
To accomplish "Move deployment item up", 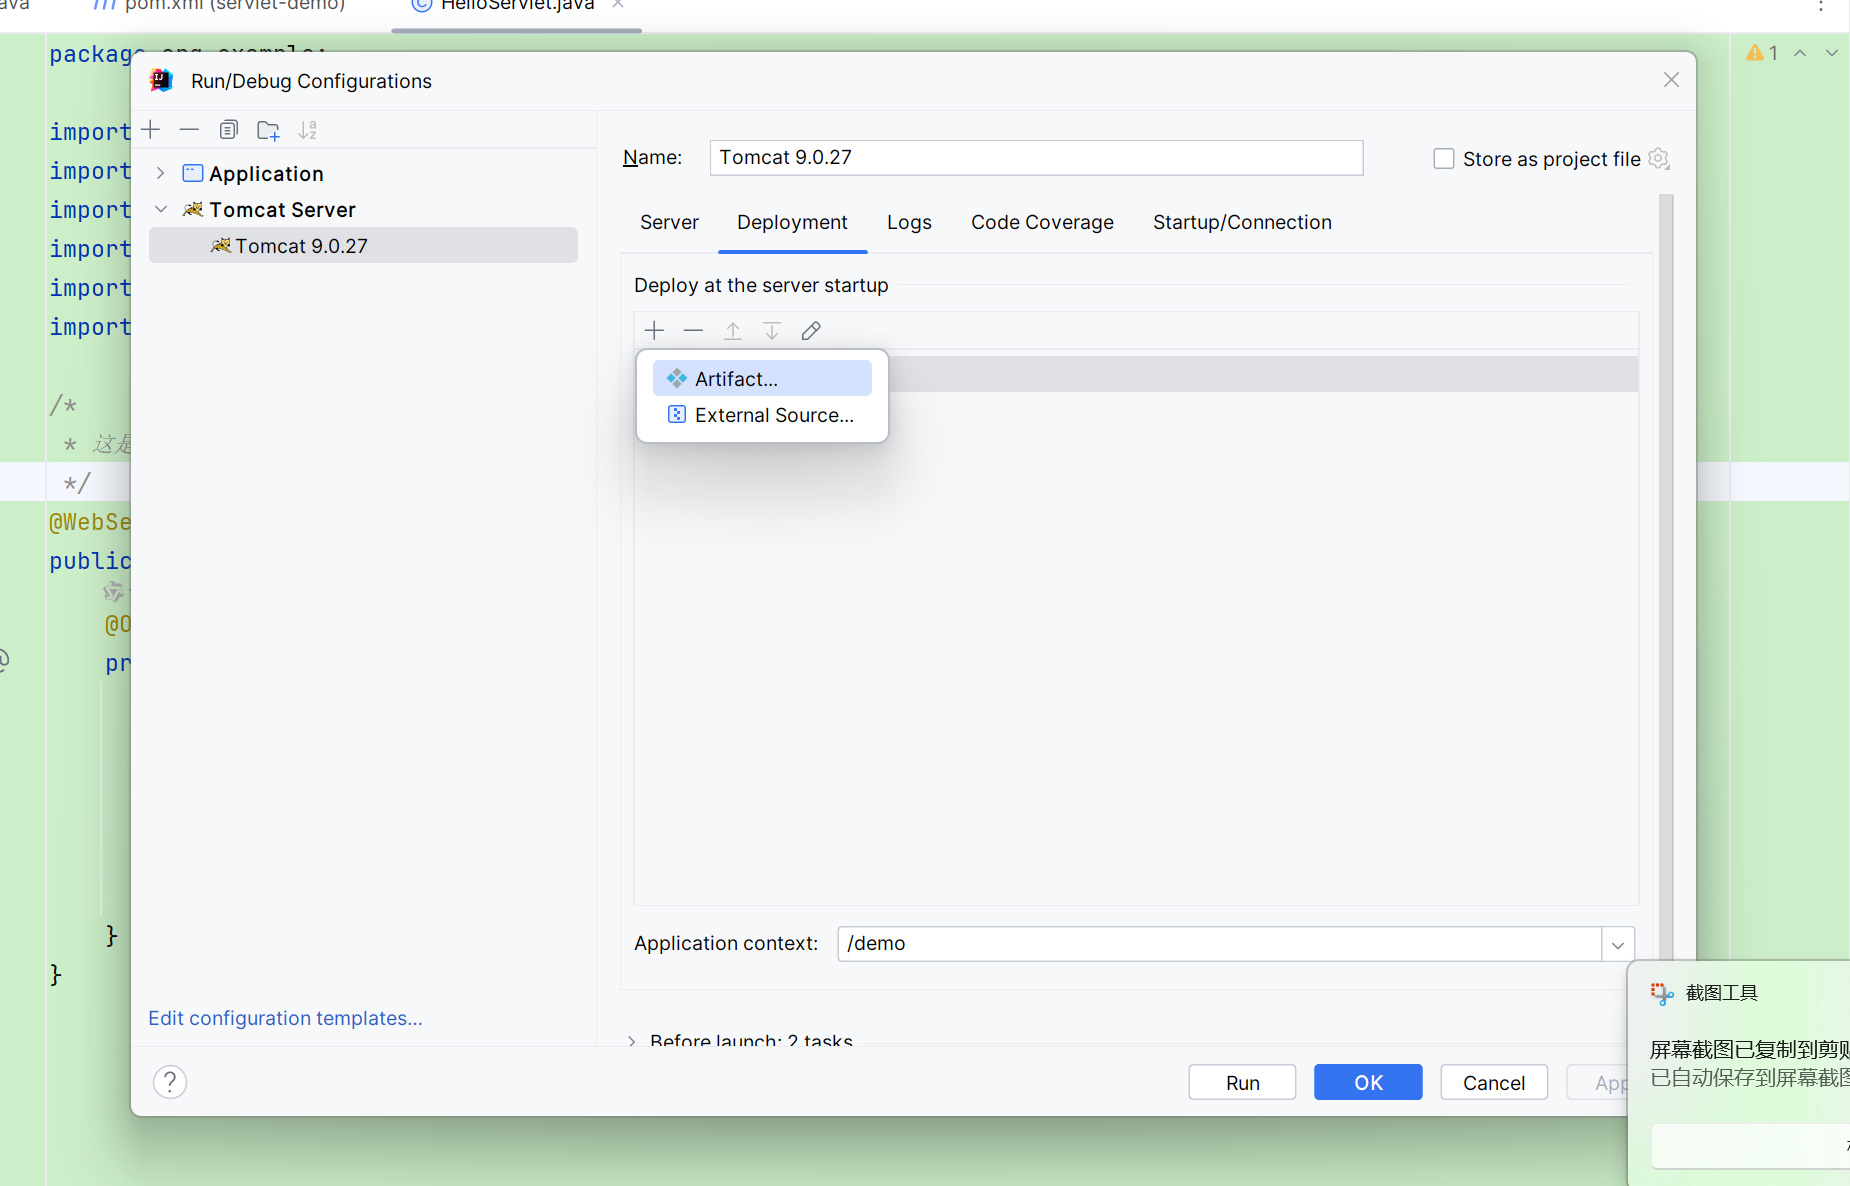I will pyautogui.click(x=733, y=331).
